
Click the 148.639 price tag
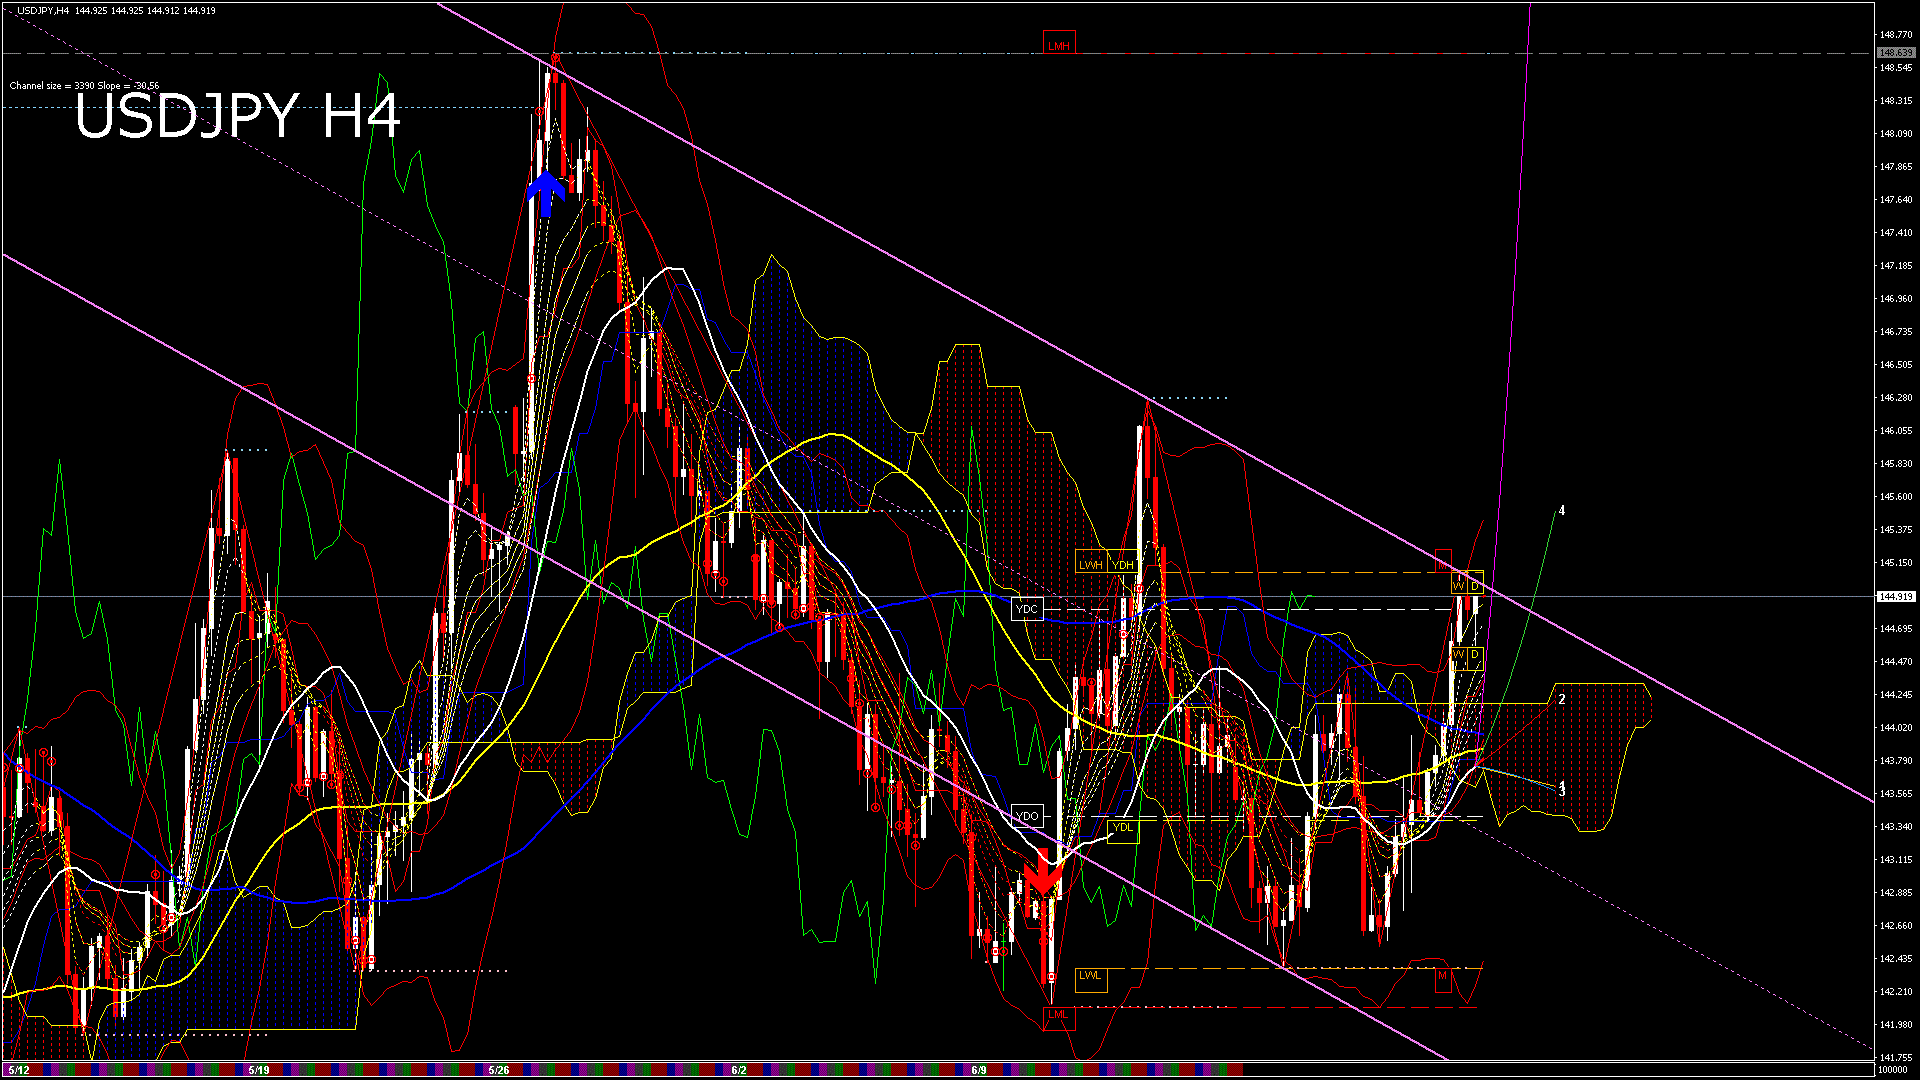click(1896, 53)
